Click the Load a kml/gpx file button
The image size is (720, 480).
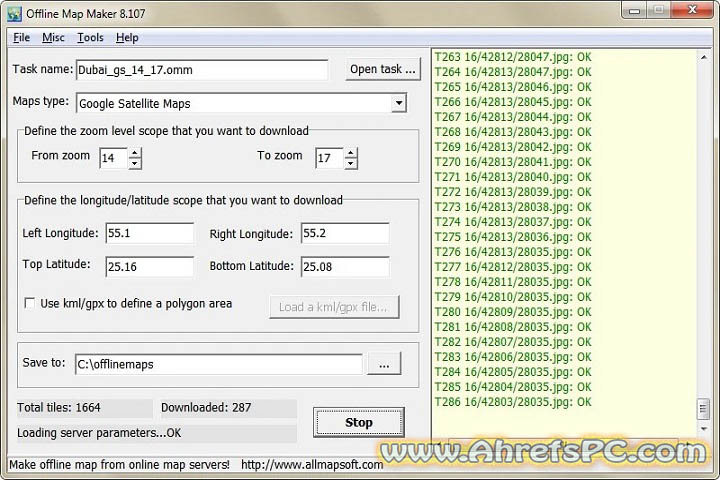click(334, 307)
